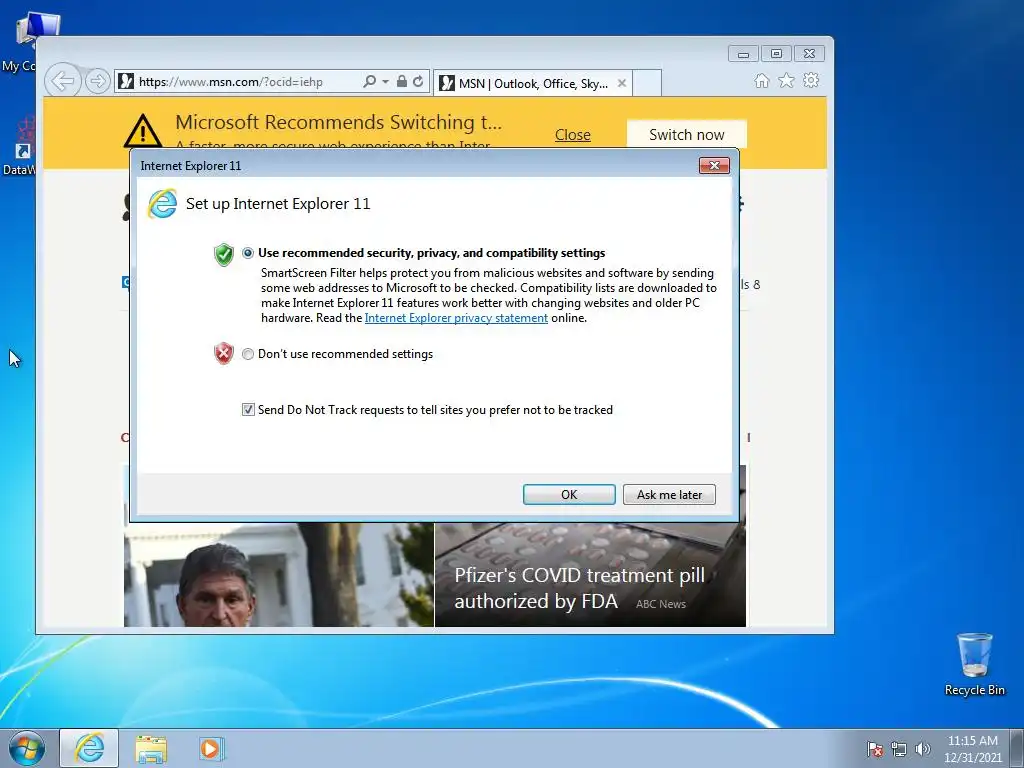The width and height of the screenshot is (1024, 768).
Task: Click the MSN site icon in address bar
Action: click(126, 82)
